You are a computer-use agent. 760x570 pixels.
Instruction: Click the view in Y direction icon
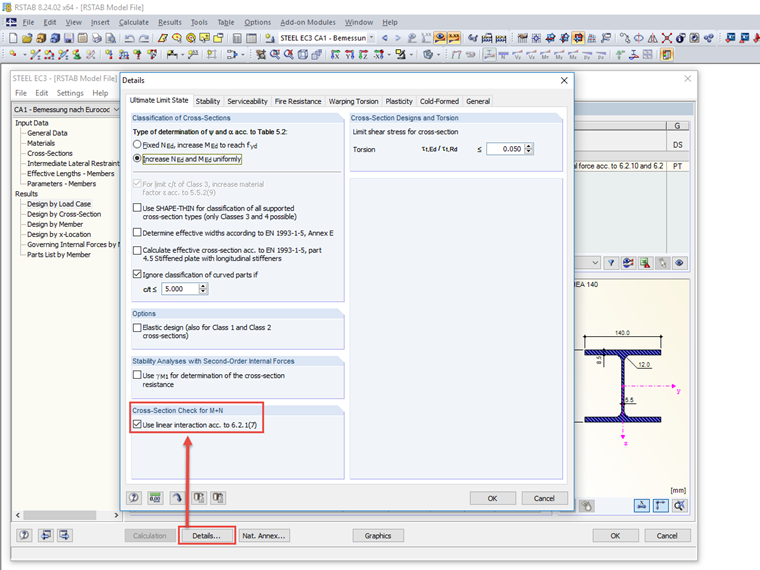pos(349,54)
